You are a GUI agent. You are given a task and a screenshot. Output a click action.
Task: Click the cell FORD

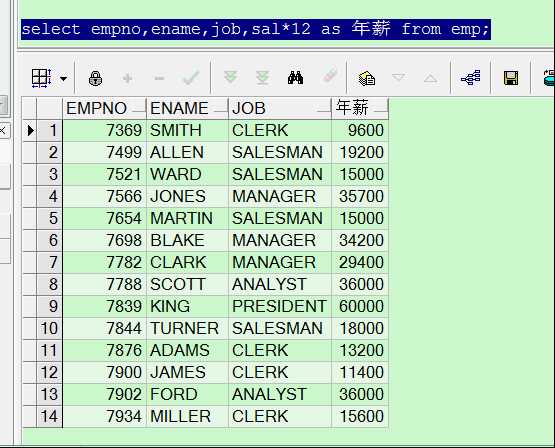187,394
